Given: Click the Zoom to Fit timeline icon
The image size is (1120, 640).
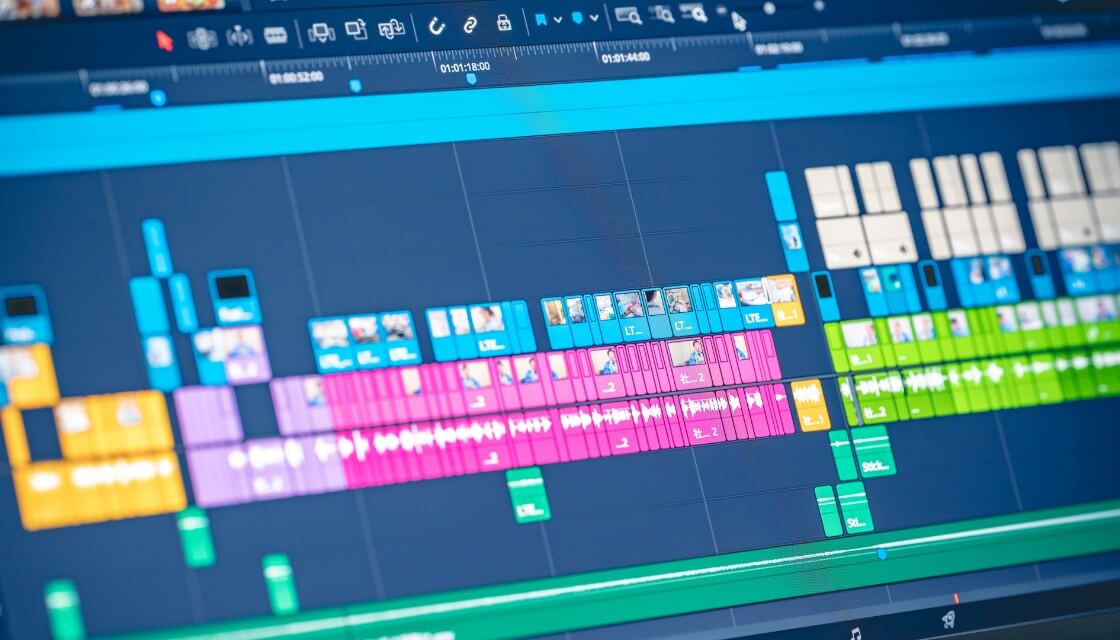Looking at the screenshot, I should 628,15.
